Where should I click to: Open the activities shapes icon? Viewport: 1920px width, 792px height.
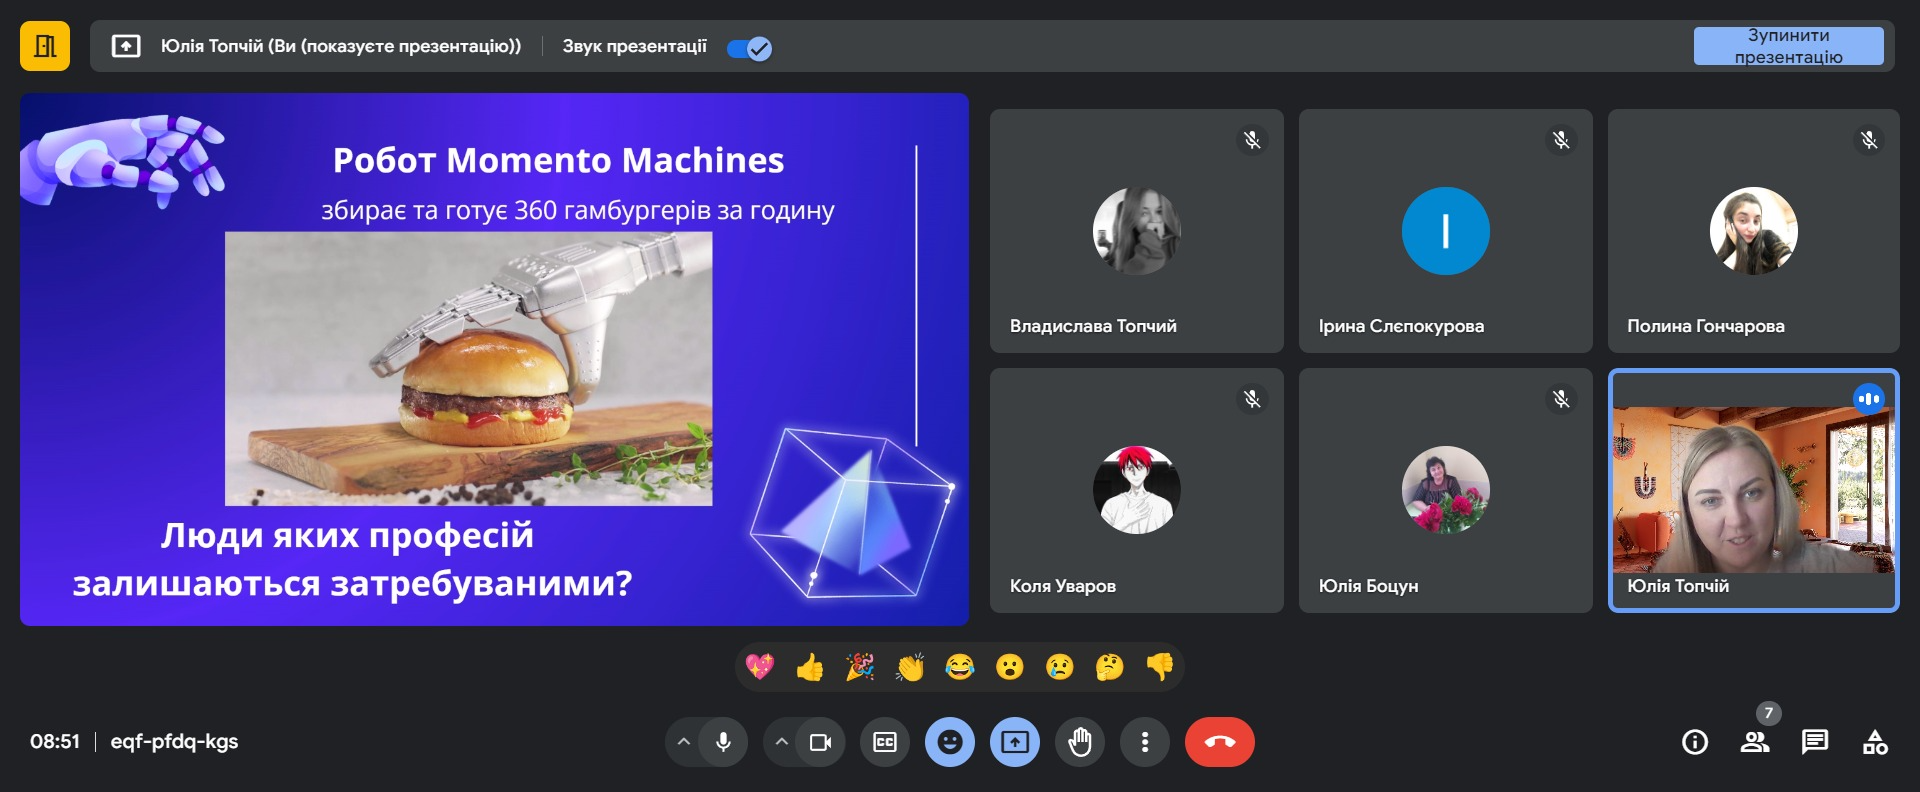click(1875, 742)
